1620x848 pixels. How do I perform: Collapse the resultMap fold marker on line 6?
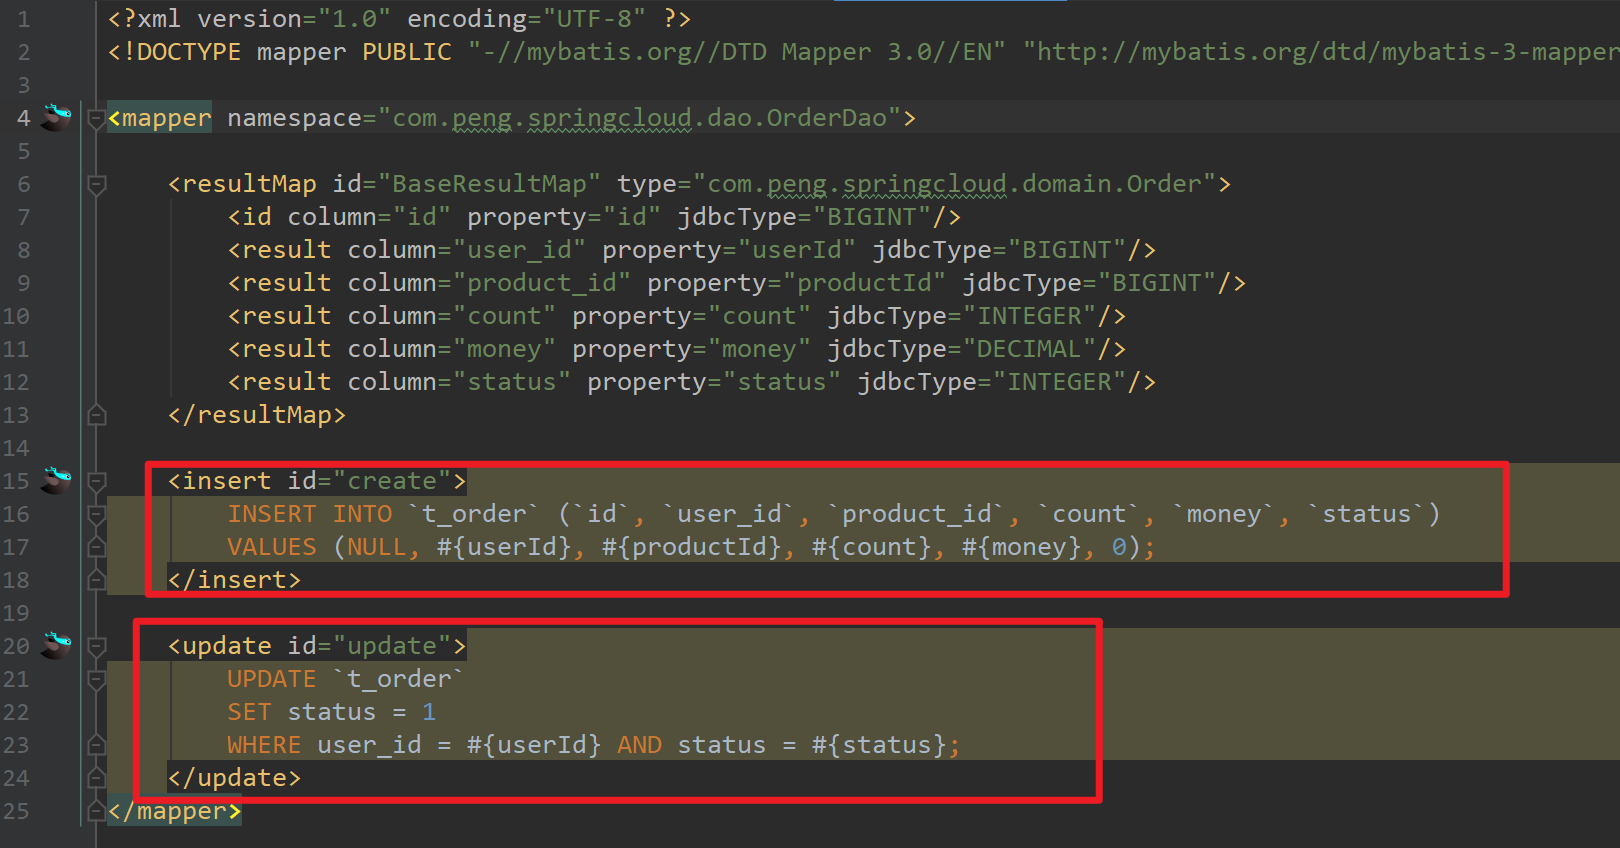click(x=97, y=185)
